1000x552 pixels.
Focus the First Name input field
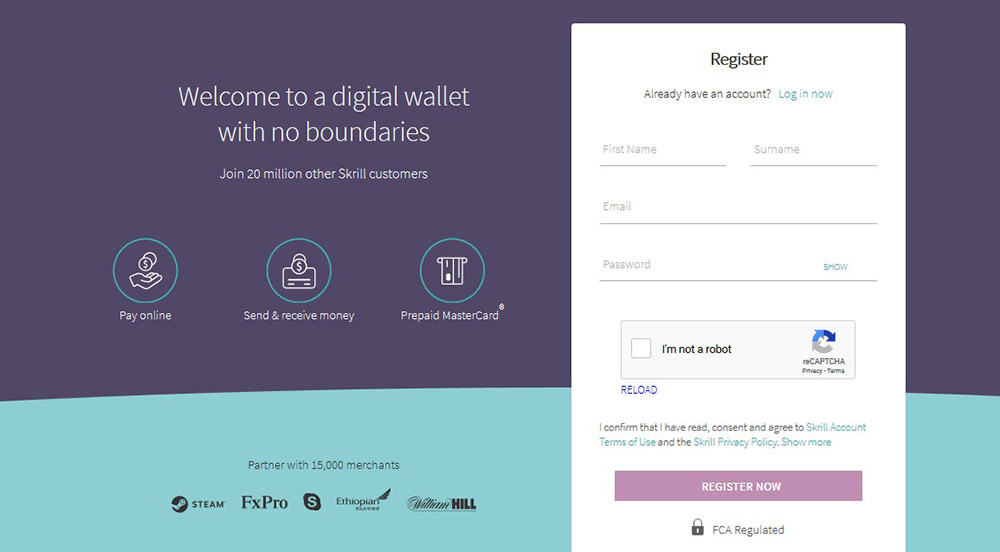point(663,150)
